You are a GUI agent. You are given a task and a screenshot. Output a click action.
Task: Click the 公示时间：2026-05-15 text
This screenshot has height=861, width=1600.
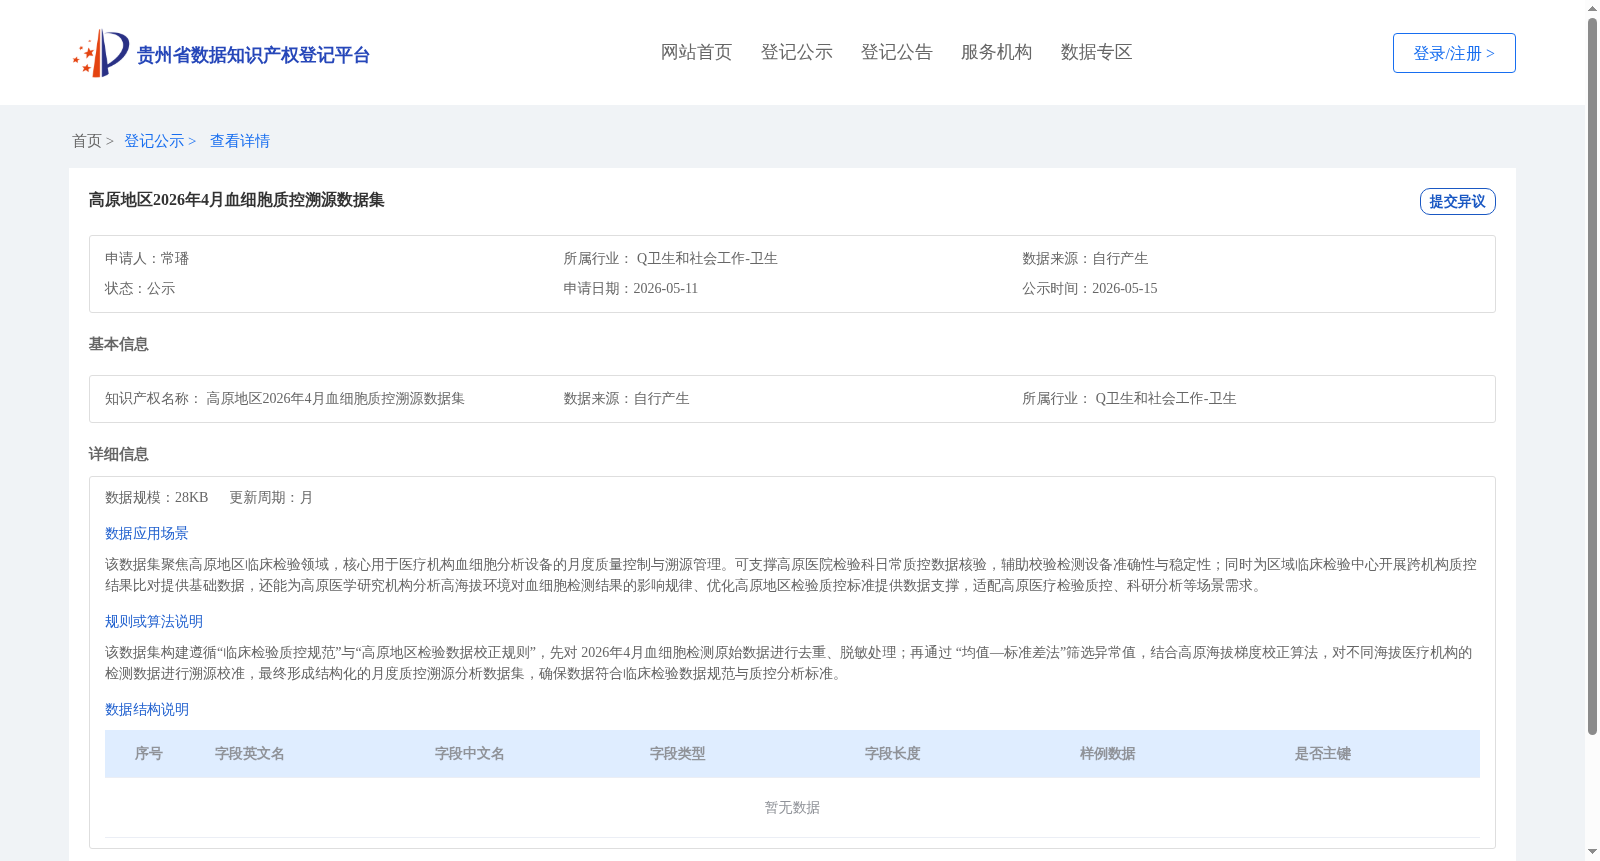(x=1090, y=288)
